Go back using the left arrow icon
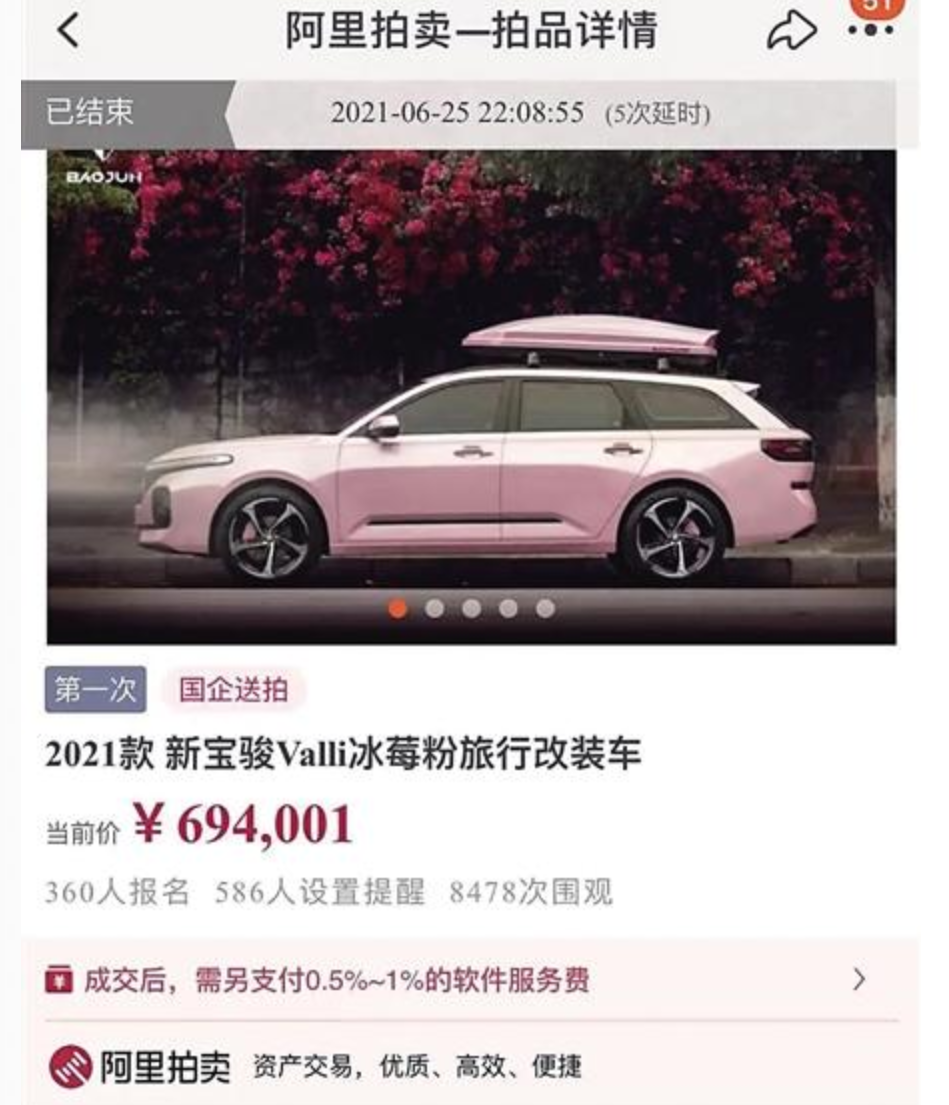Screen dimensions: 949x1105 [68, 31]
